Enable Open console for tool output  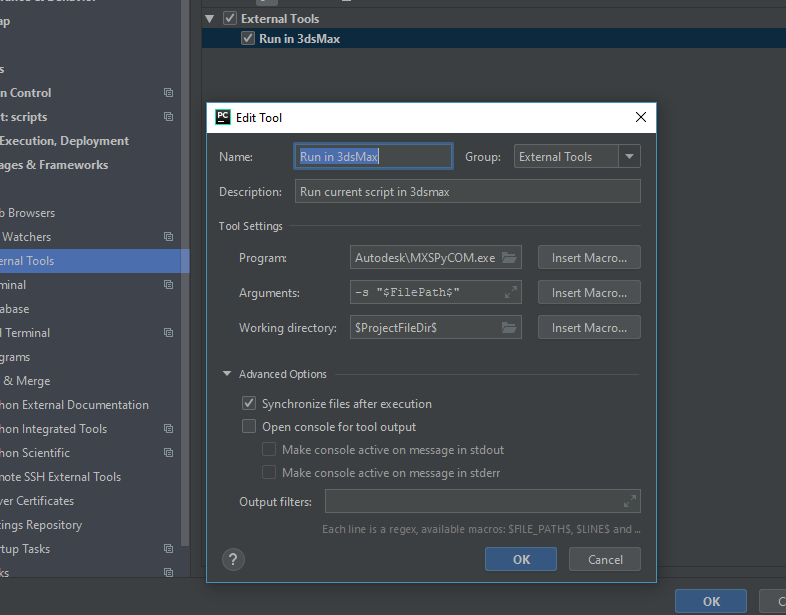249,426
